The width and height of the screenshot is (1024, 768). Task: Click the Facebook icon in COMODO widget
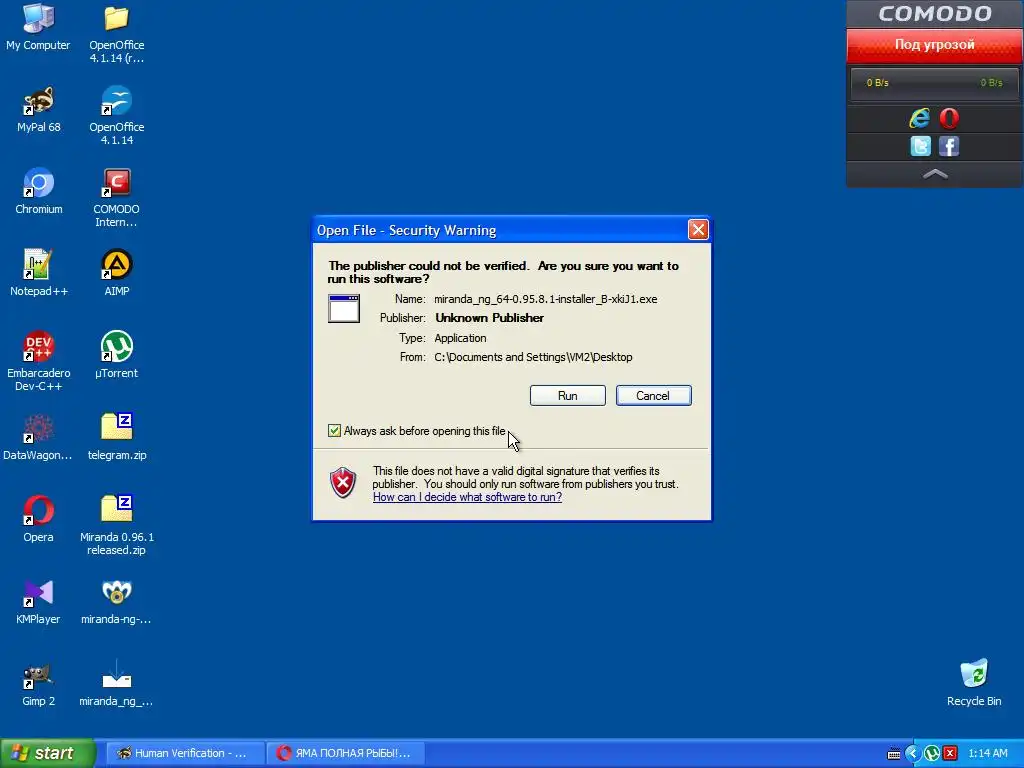(x=949, y=146)
